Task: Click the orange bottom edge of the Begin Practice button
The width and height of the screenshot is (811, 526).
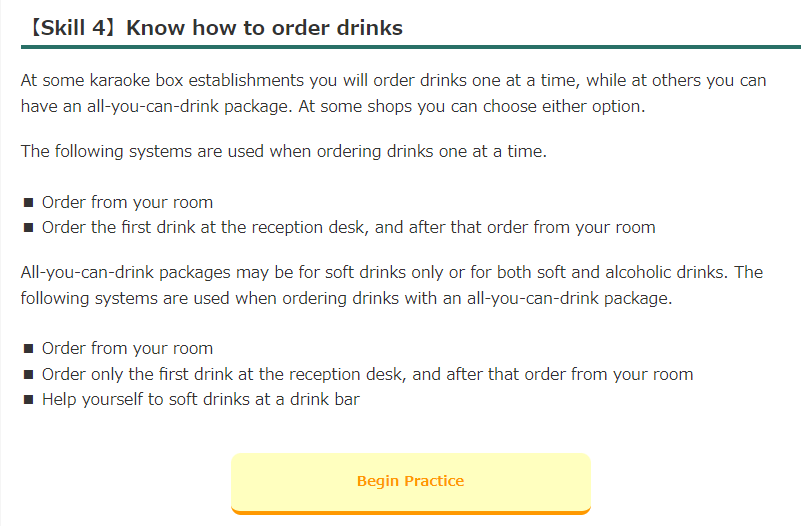Action: point(411,512)
